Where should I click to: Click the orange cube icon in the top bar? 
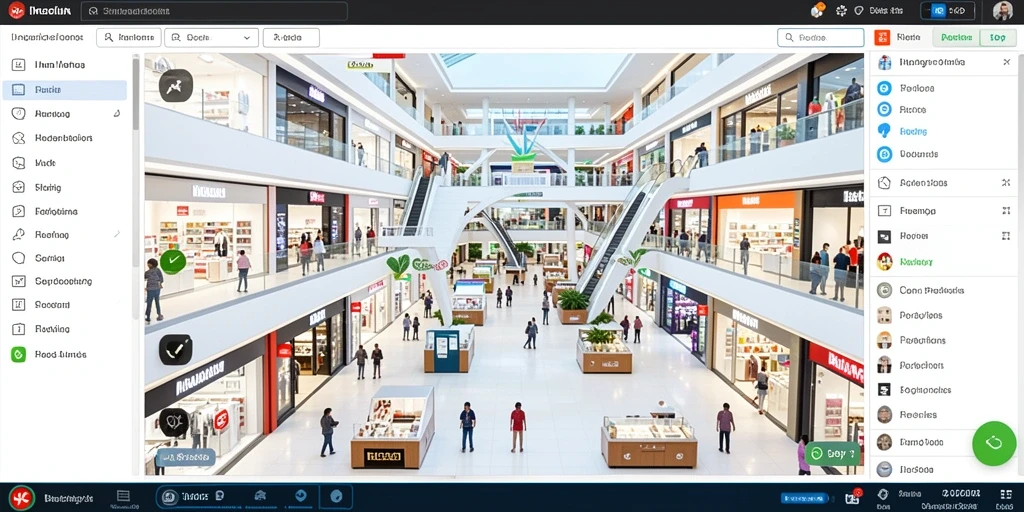point(818,10)
